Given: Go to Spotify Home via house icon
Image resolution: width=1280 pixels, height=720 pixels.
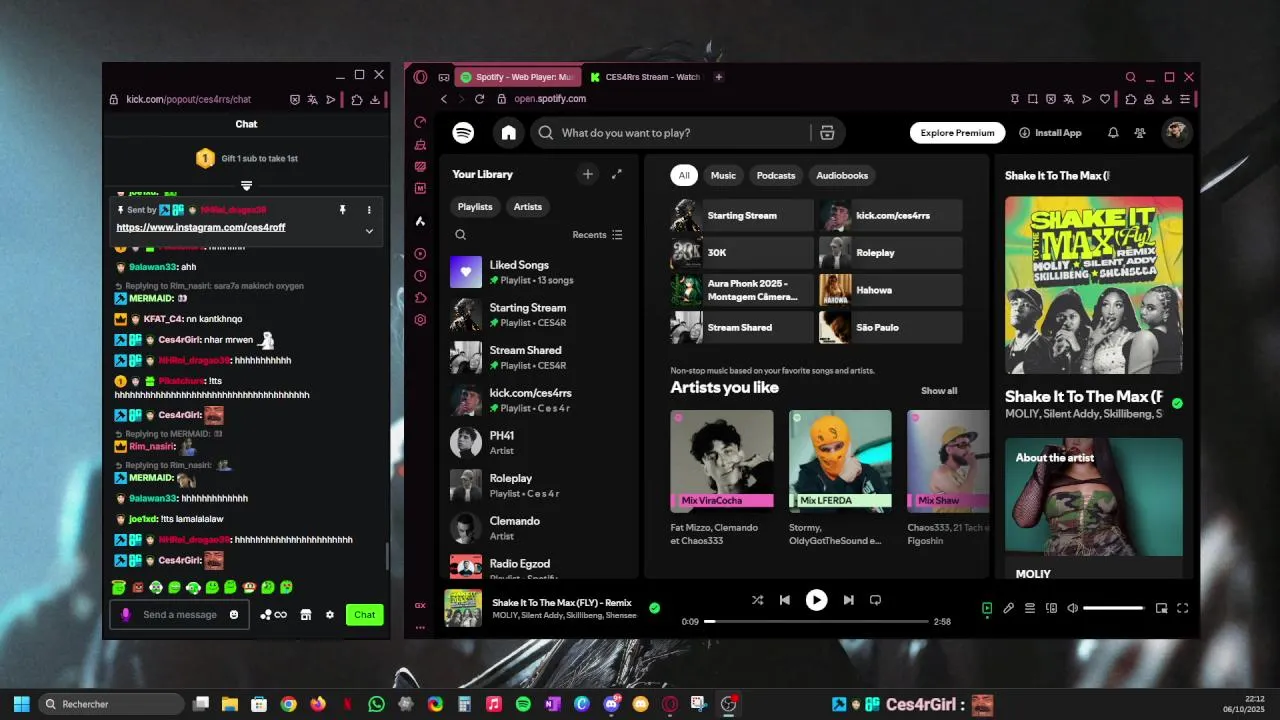Looking at the screenshot, I should pyautogui.click(x=509, y=132).
